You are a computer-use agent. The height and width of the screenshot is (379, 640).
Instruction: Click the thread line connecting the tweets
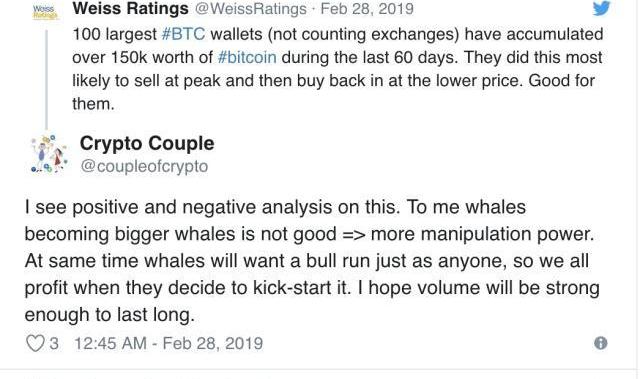pyautogui.click(x=47, y=80)
